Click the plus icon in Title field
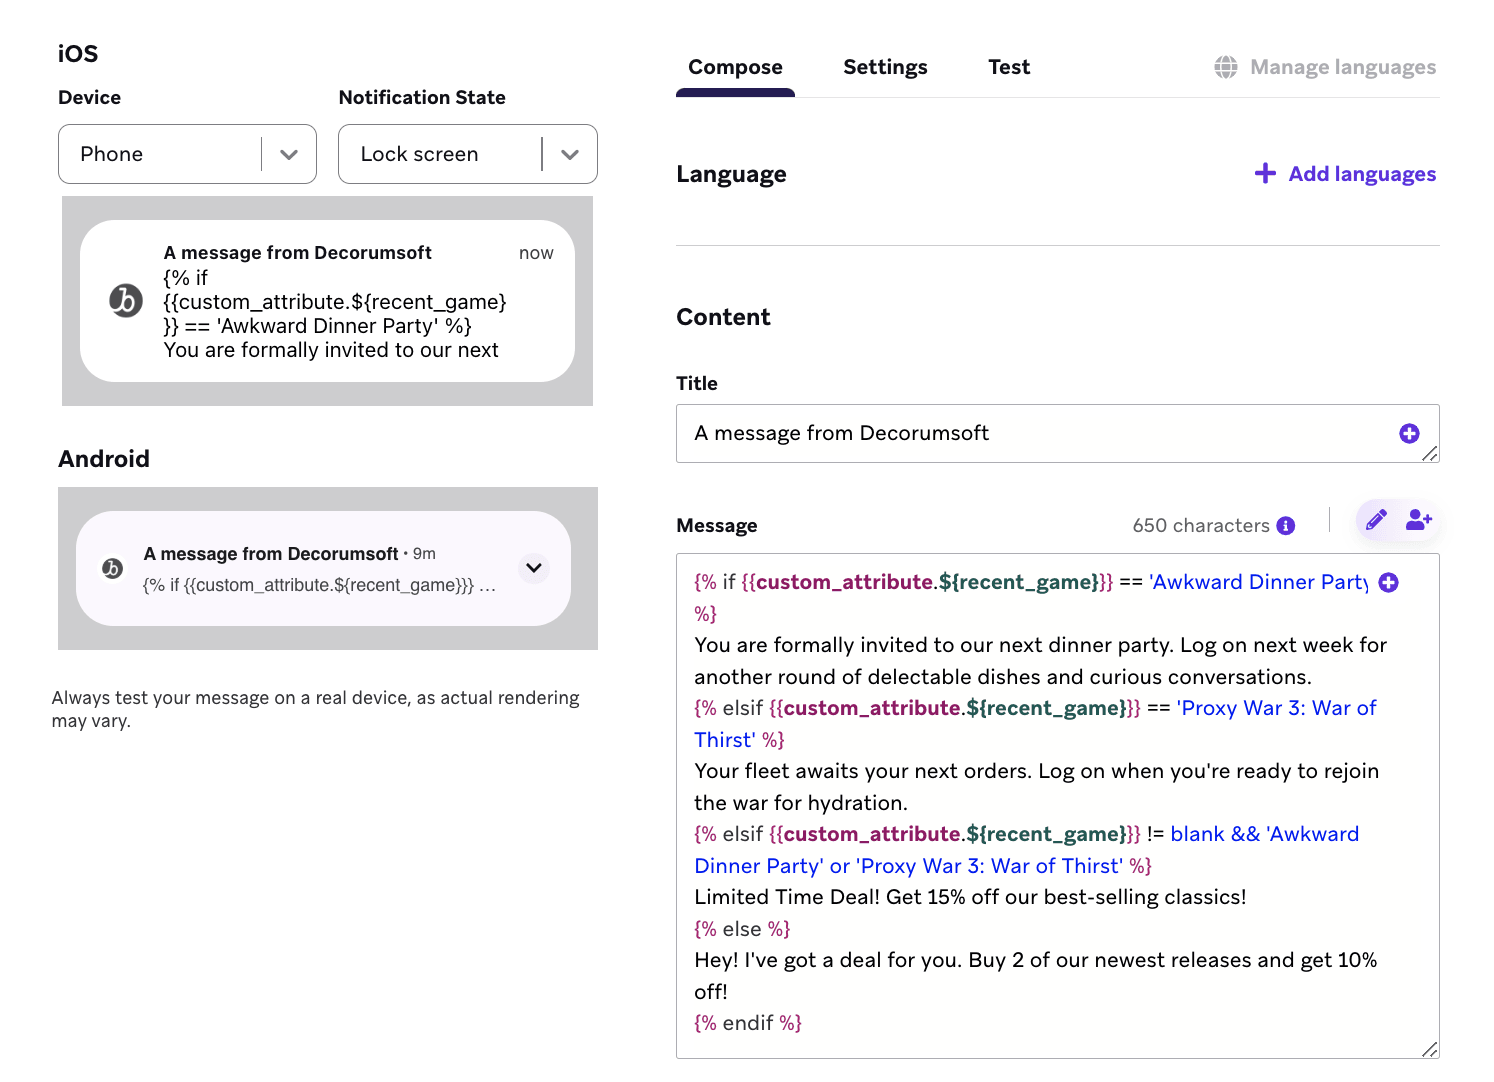Screen dimensions: 1494x1082 tap(1409, 433)
